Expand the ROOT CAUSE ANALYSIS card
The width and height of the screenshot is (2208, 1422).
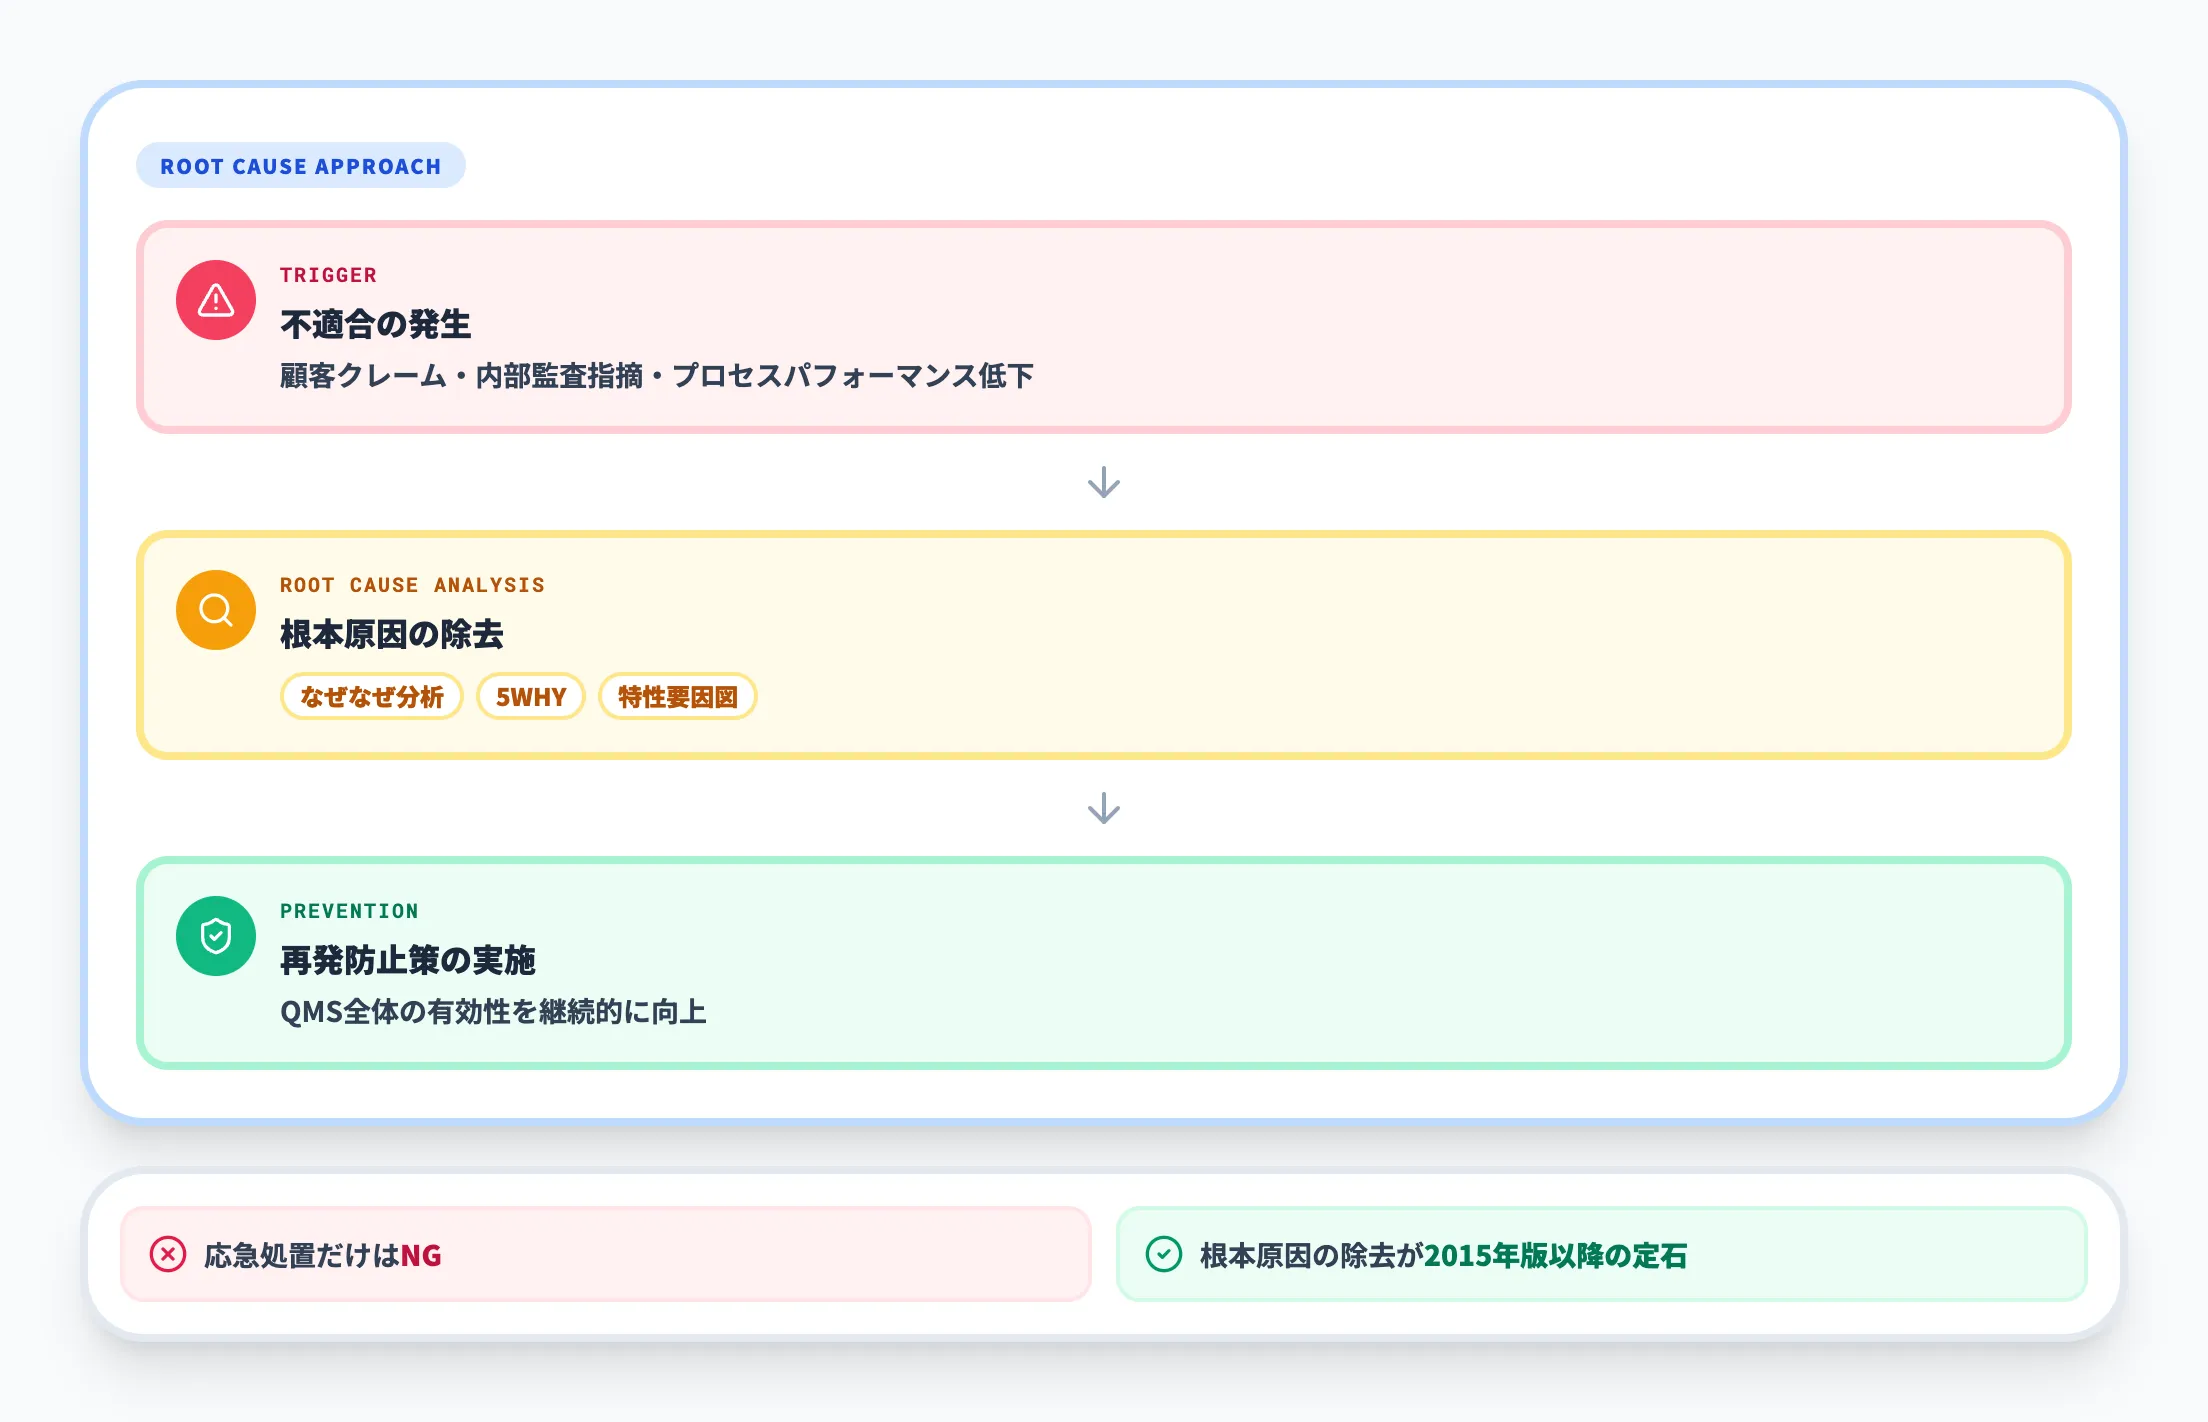tap(1100, 644)
